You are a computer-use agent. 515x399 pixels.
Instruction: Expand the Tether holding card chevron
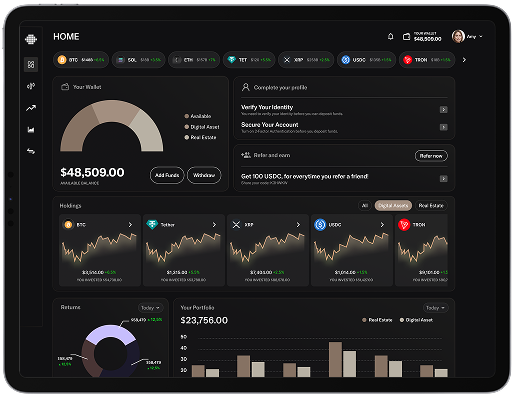tap(214, 225)
